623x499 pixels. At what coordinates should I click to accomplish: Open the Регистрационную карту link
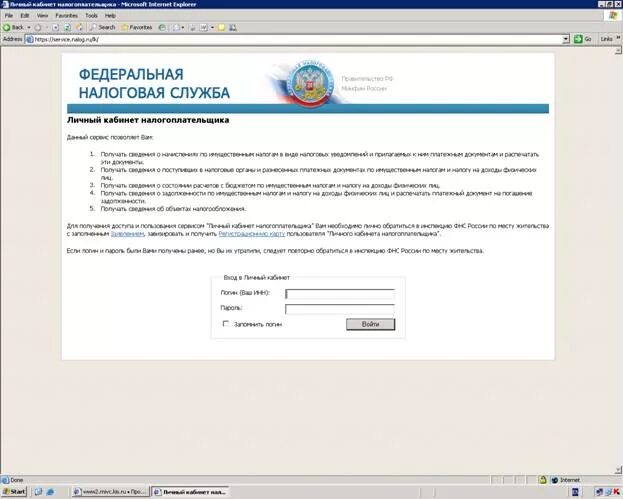coord(252,234)
